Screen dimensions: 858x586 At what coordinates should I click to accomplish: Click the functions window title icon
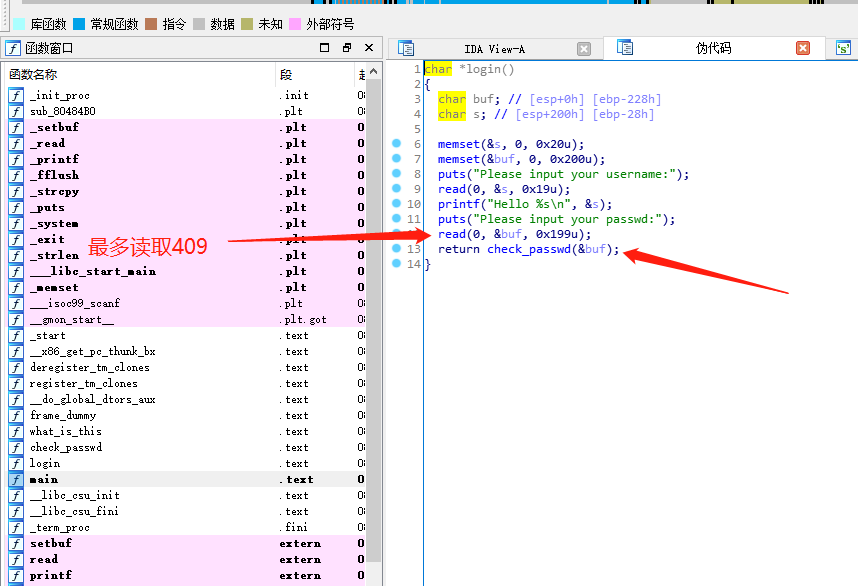click(13, 48)
